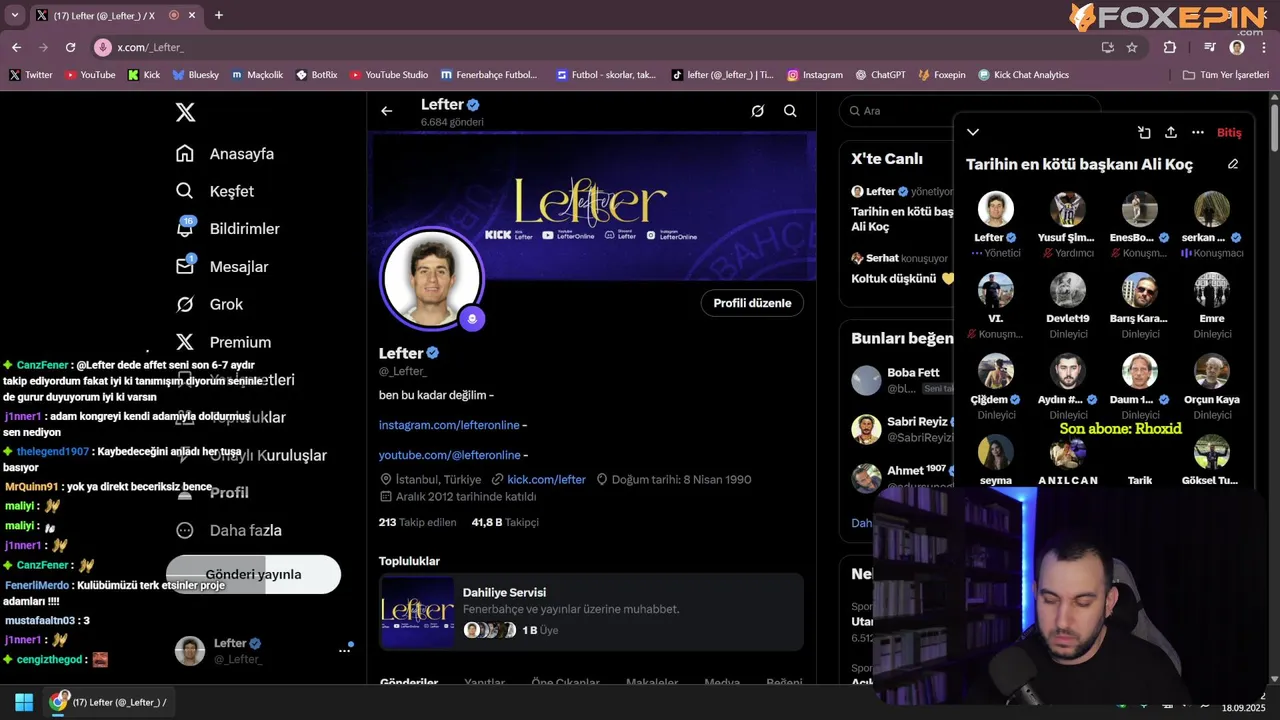Open the Dahiliye Servisi community card
Image resolution: width=1280 pixels, height=720 pixels.
591,612
